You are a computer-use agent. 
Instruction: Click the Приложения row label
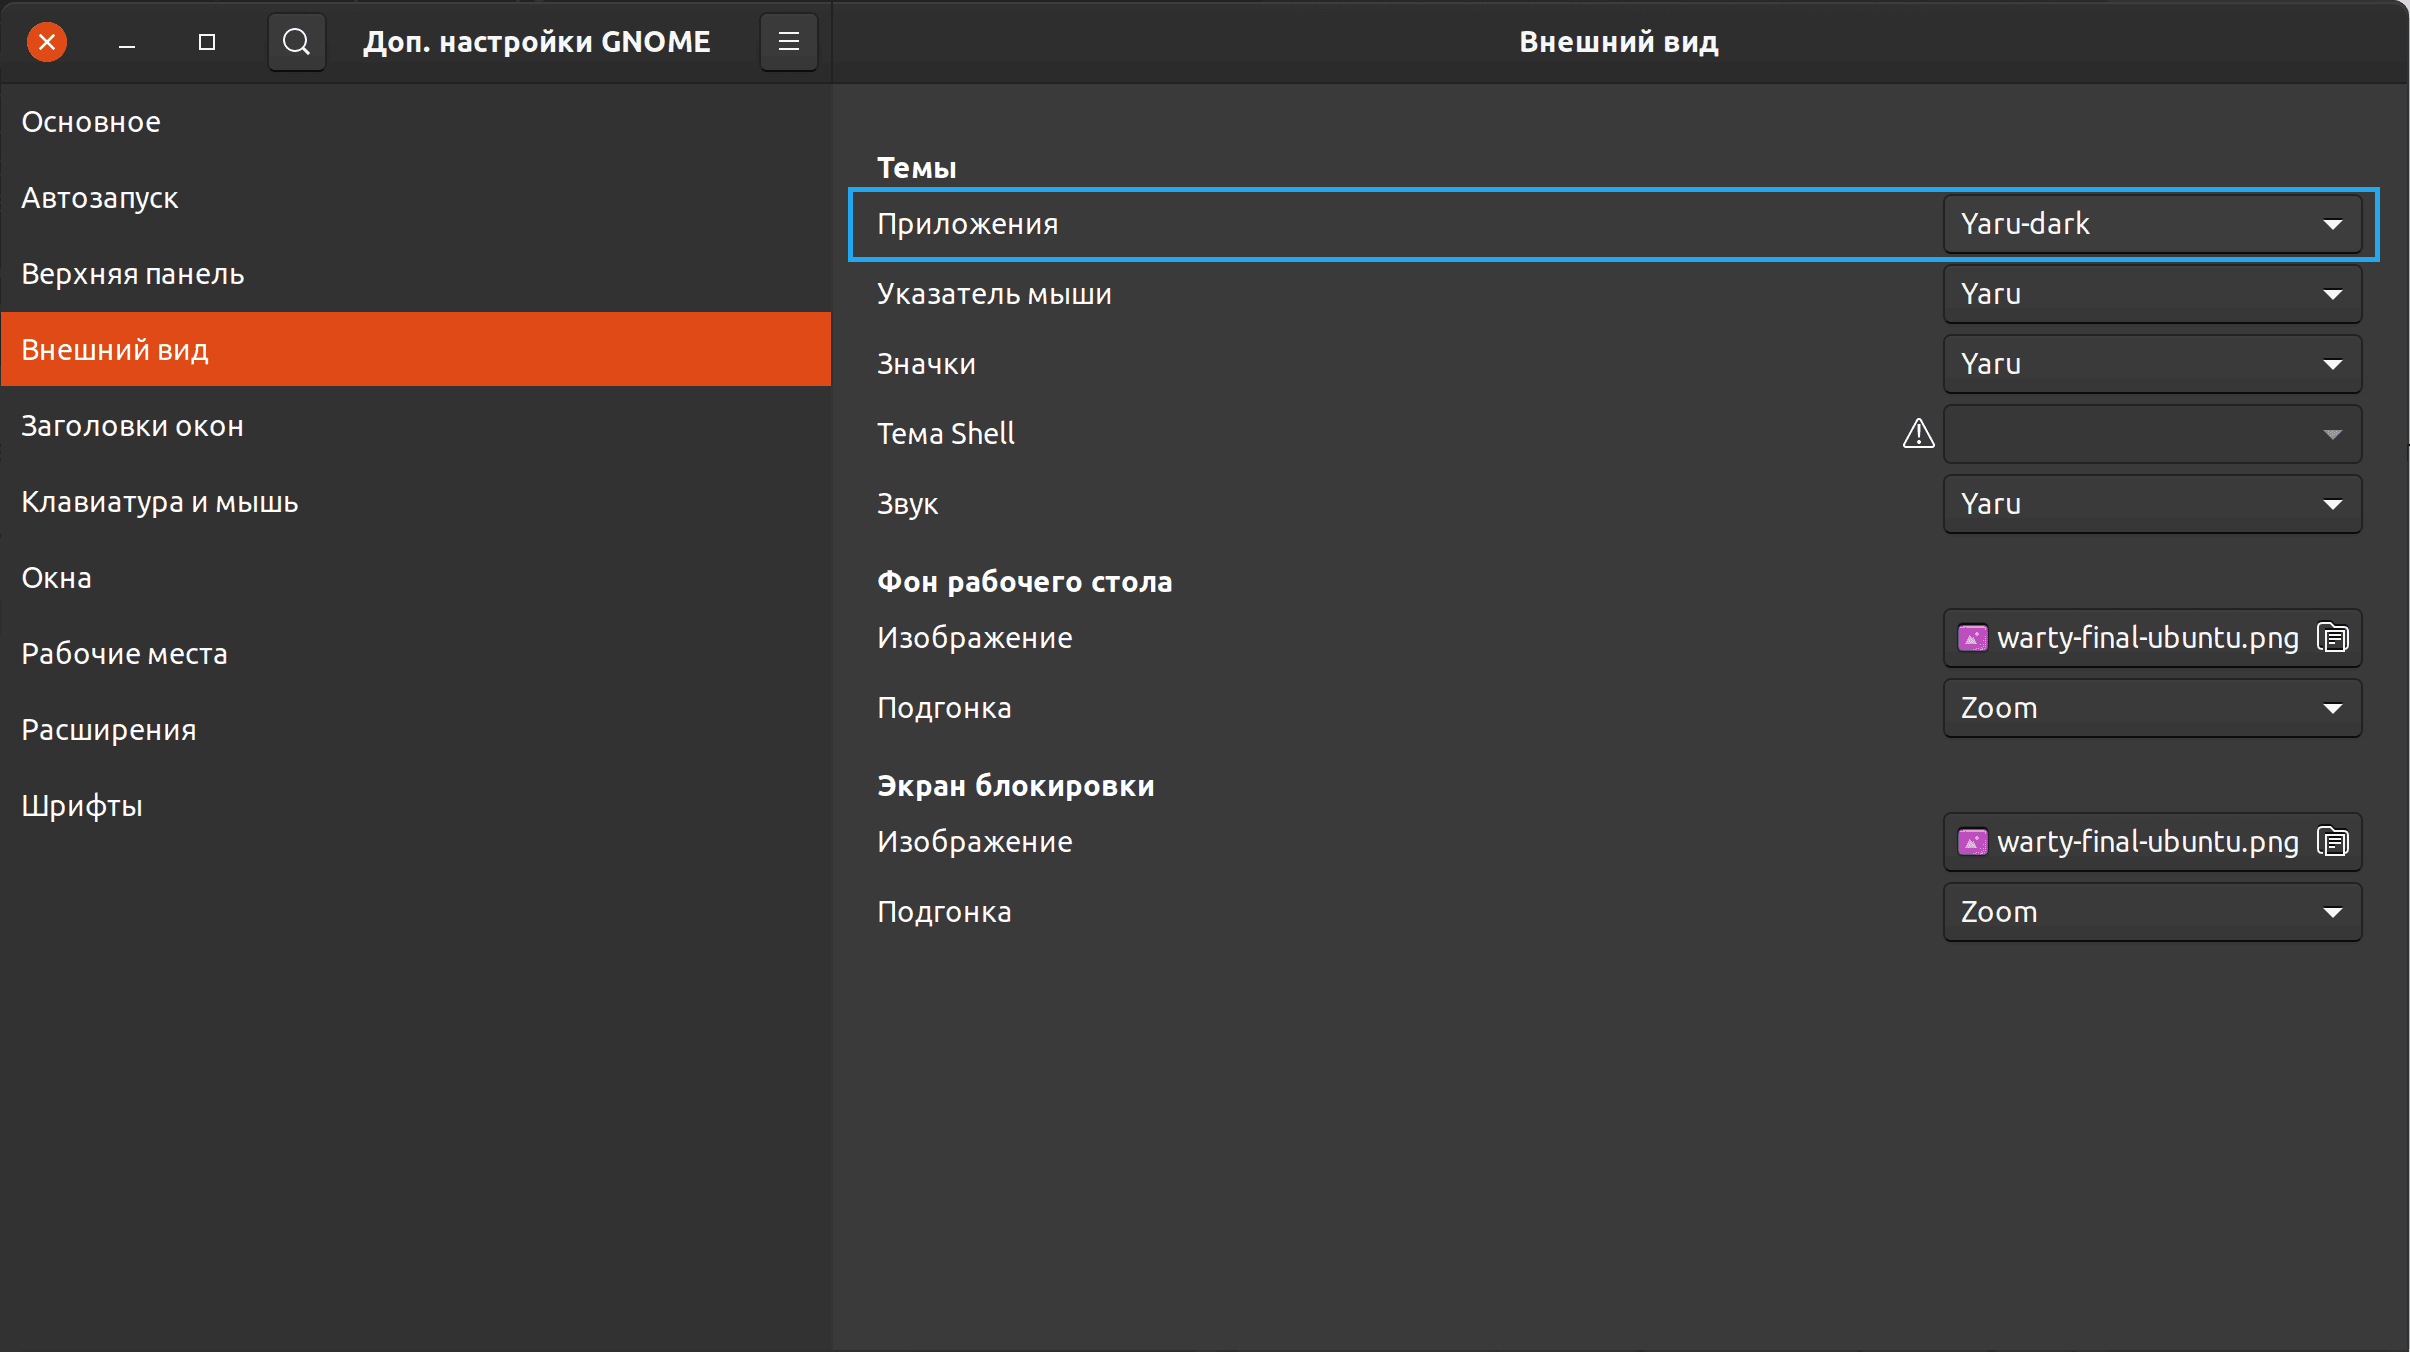pyautogui.click(x=967, y=224)
